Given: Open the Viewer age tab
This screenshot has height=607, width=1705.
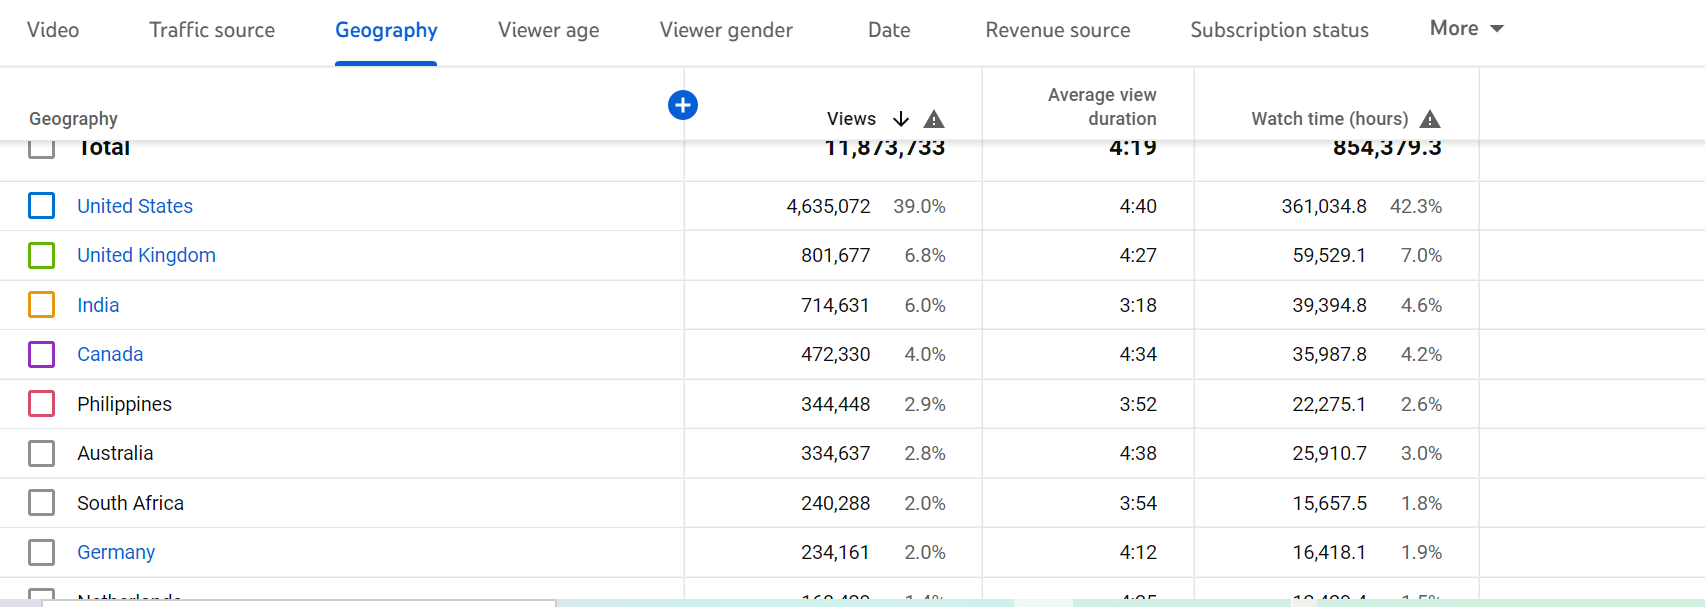Looking at the screenshot, I should [548, 30].
